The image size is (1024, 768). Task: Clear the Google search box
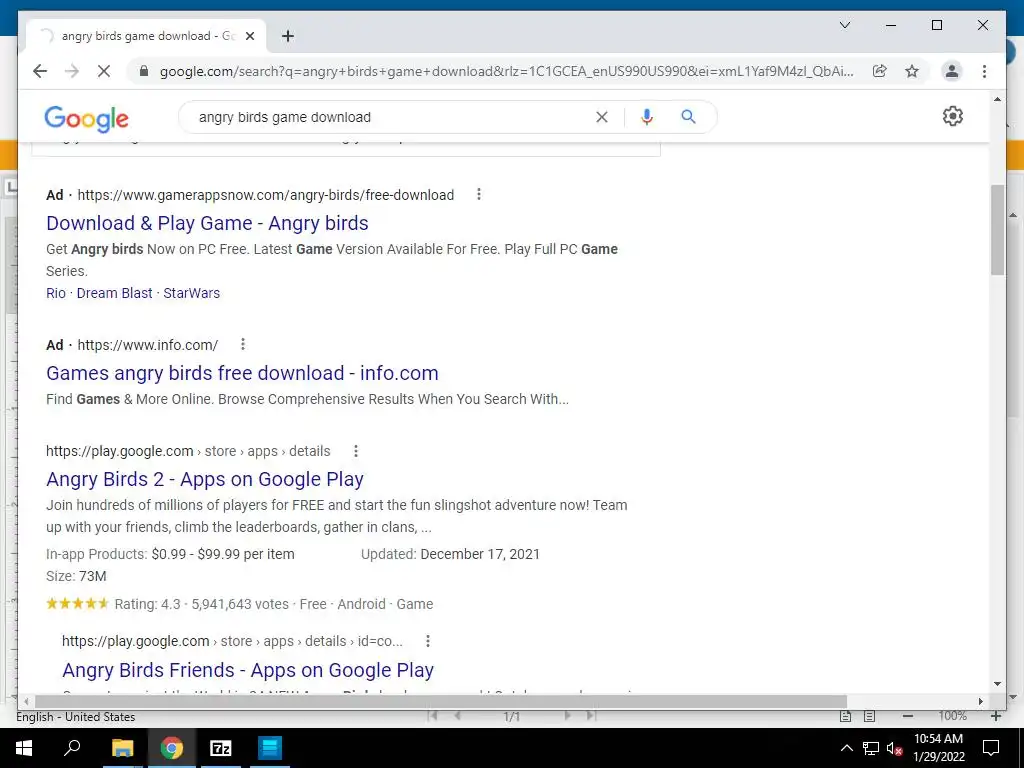point(601,117)
